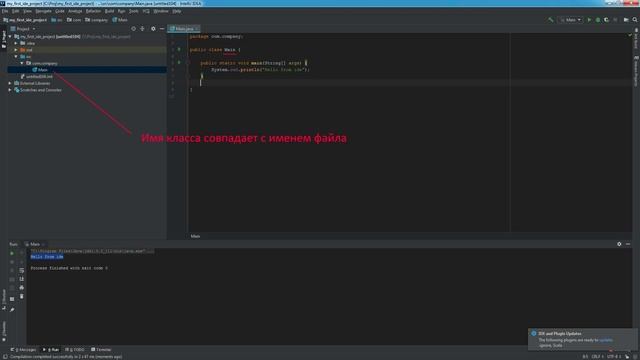Open the Run menu in menu bar

click(122, 11)
